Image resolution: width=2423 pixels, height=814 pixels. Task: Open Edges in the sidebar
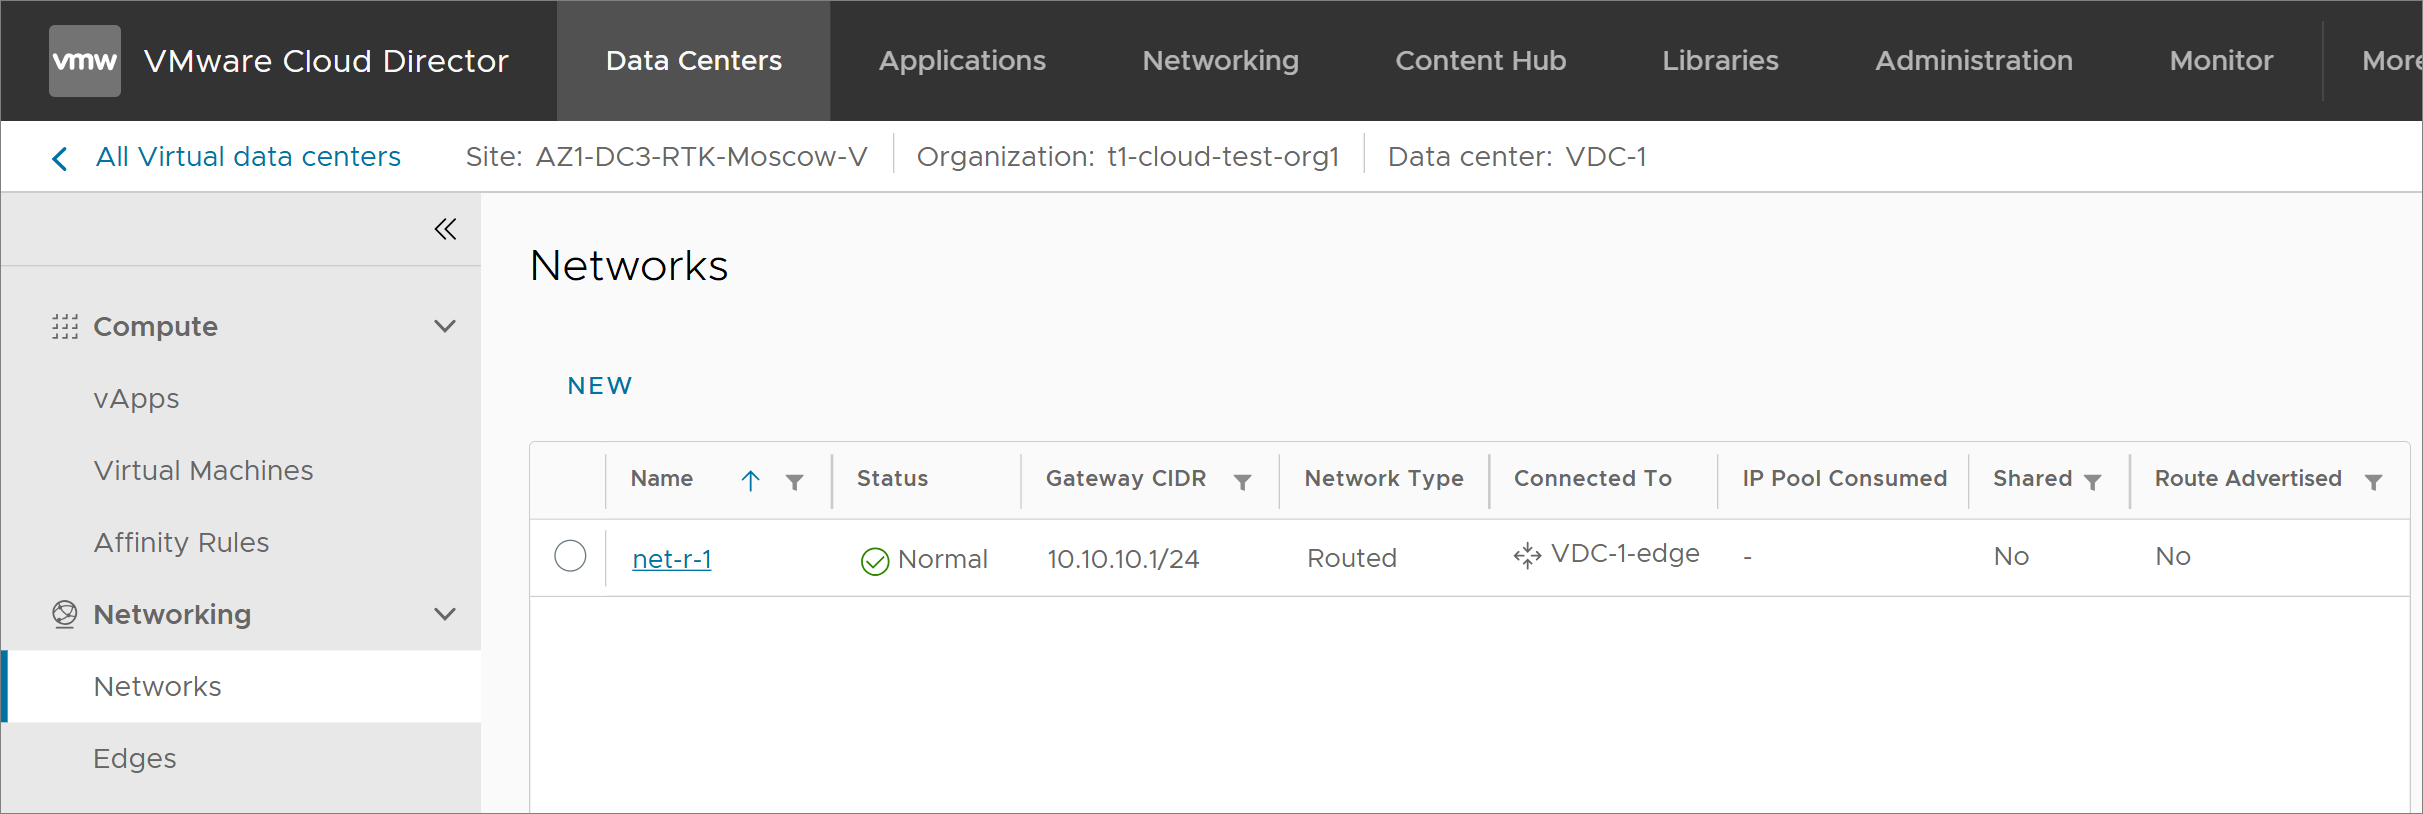[135, 758]
